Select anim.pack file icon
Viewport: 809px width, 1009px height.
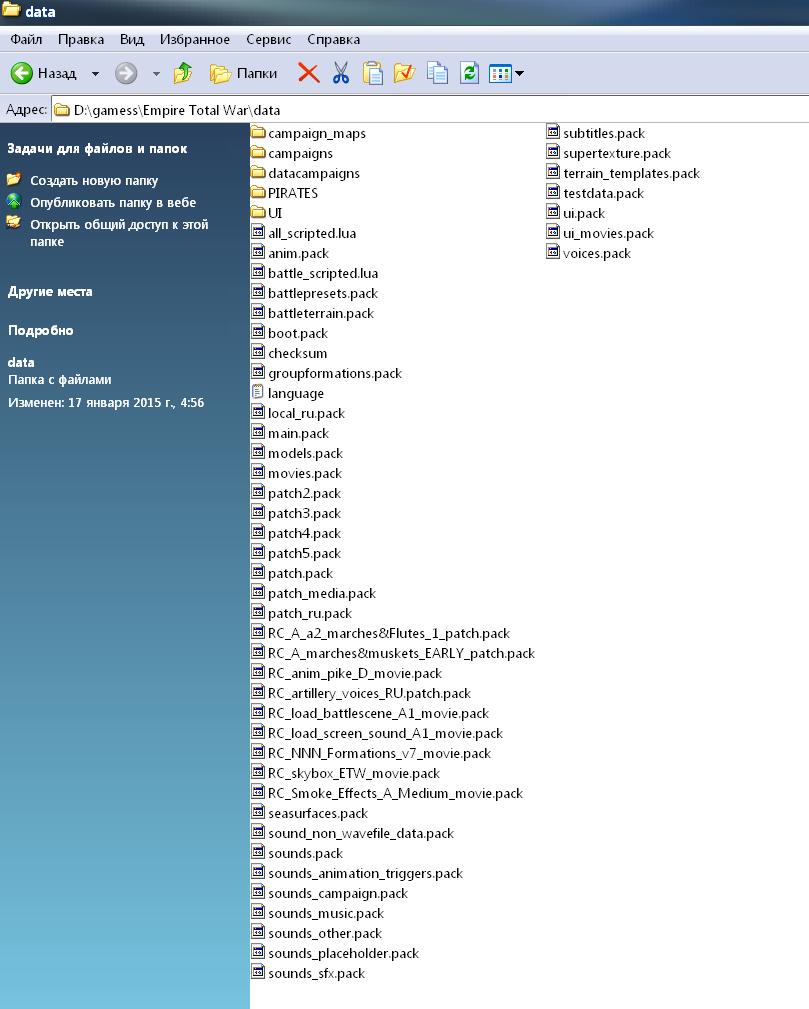[x=258, y=252]
